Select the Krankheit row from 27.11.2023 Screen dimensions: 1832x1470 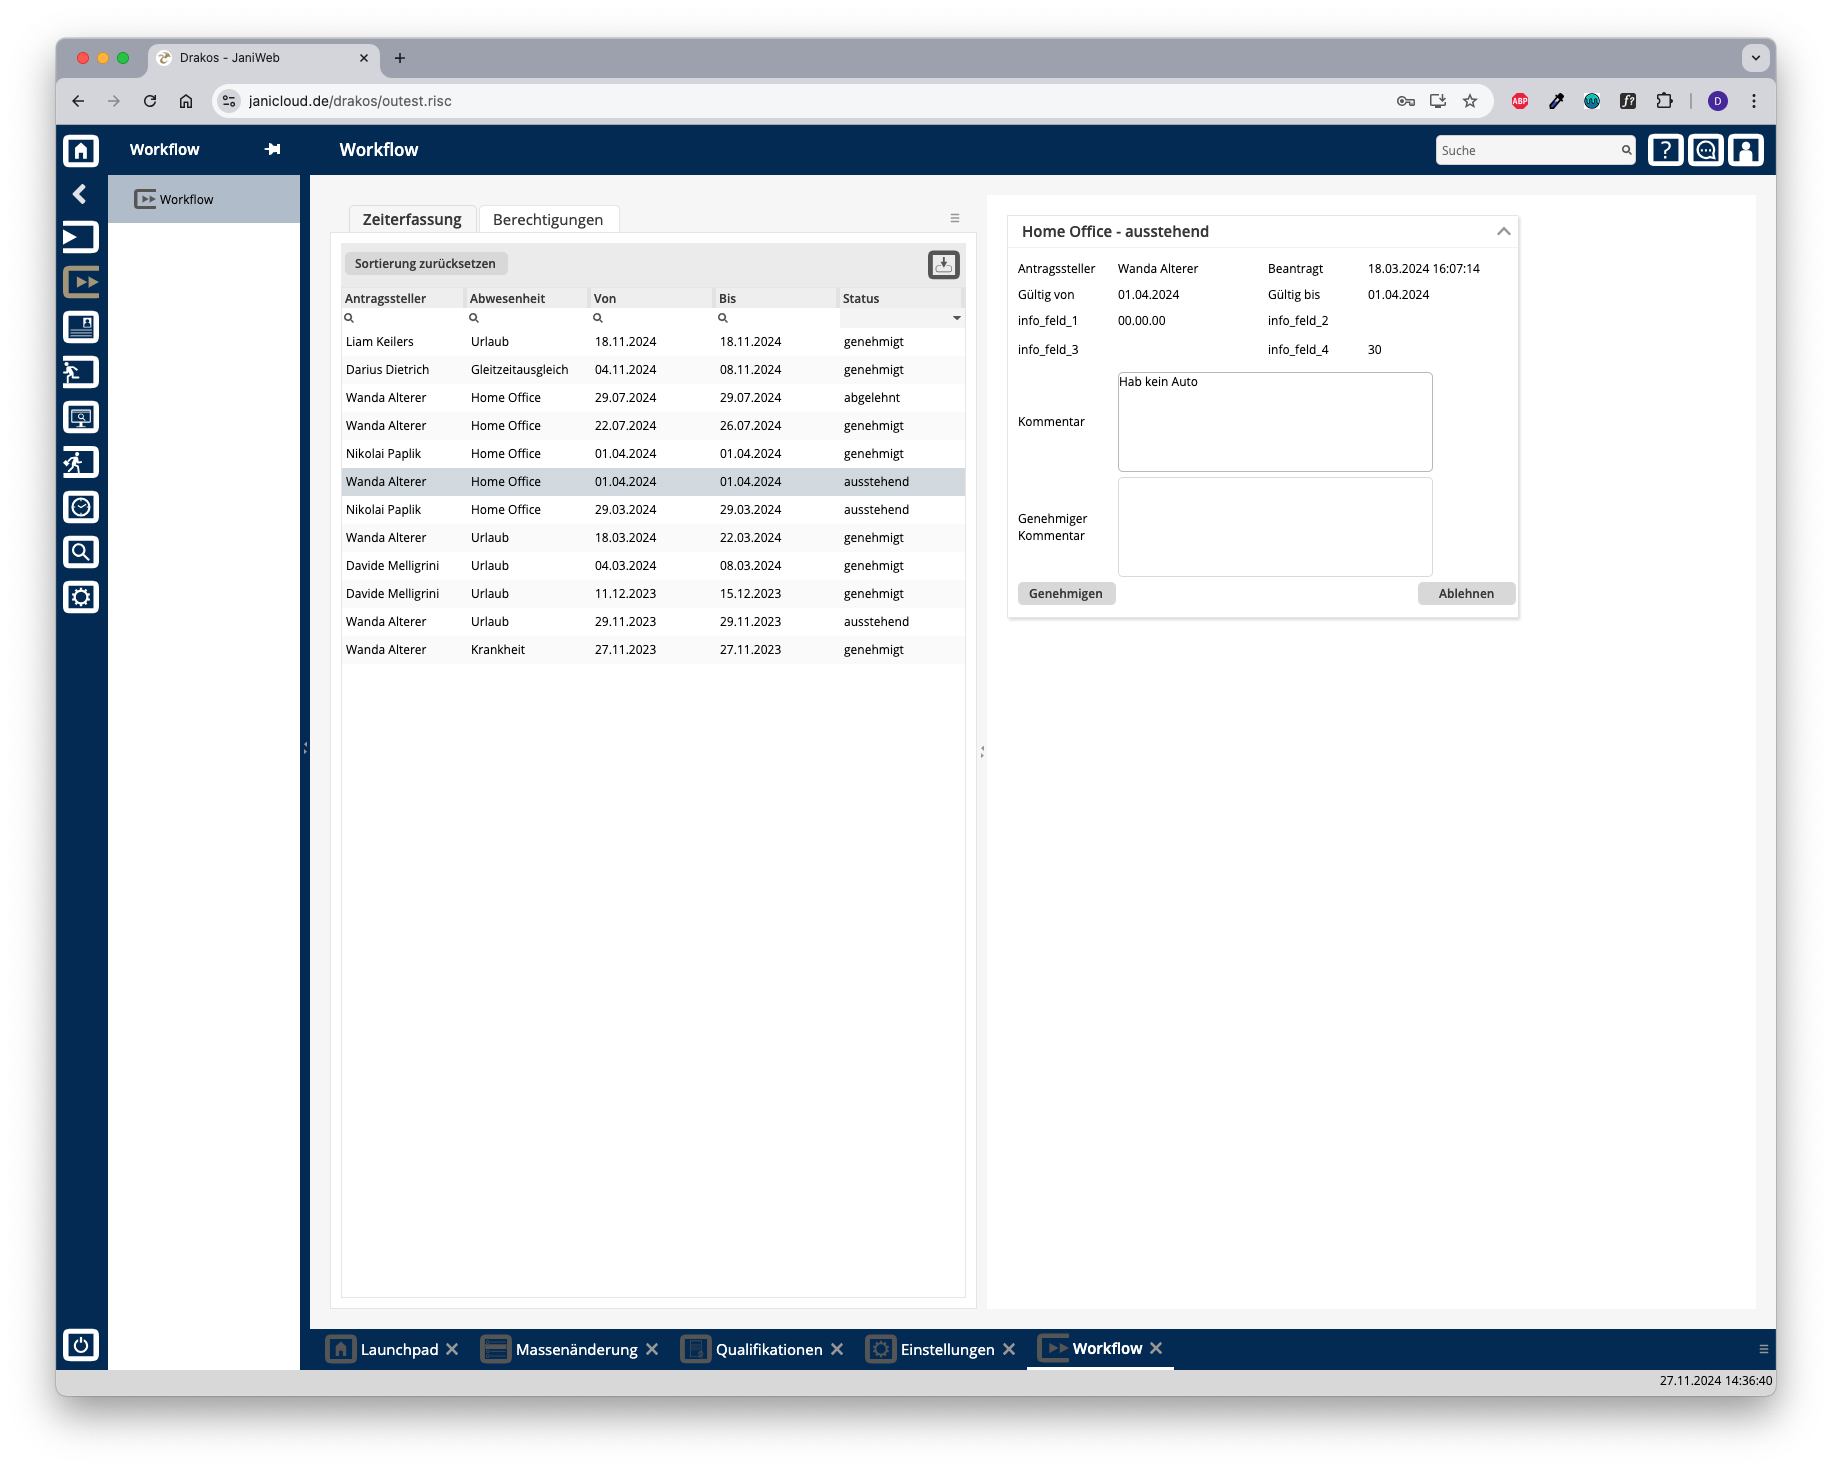[x=653, y=650]
